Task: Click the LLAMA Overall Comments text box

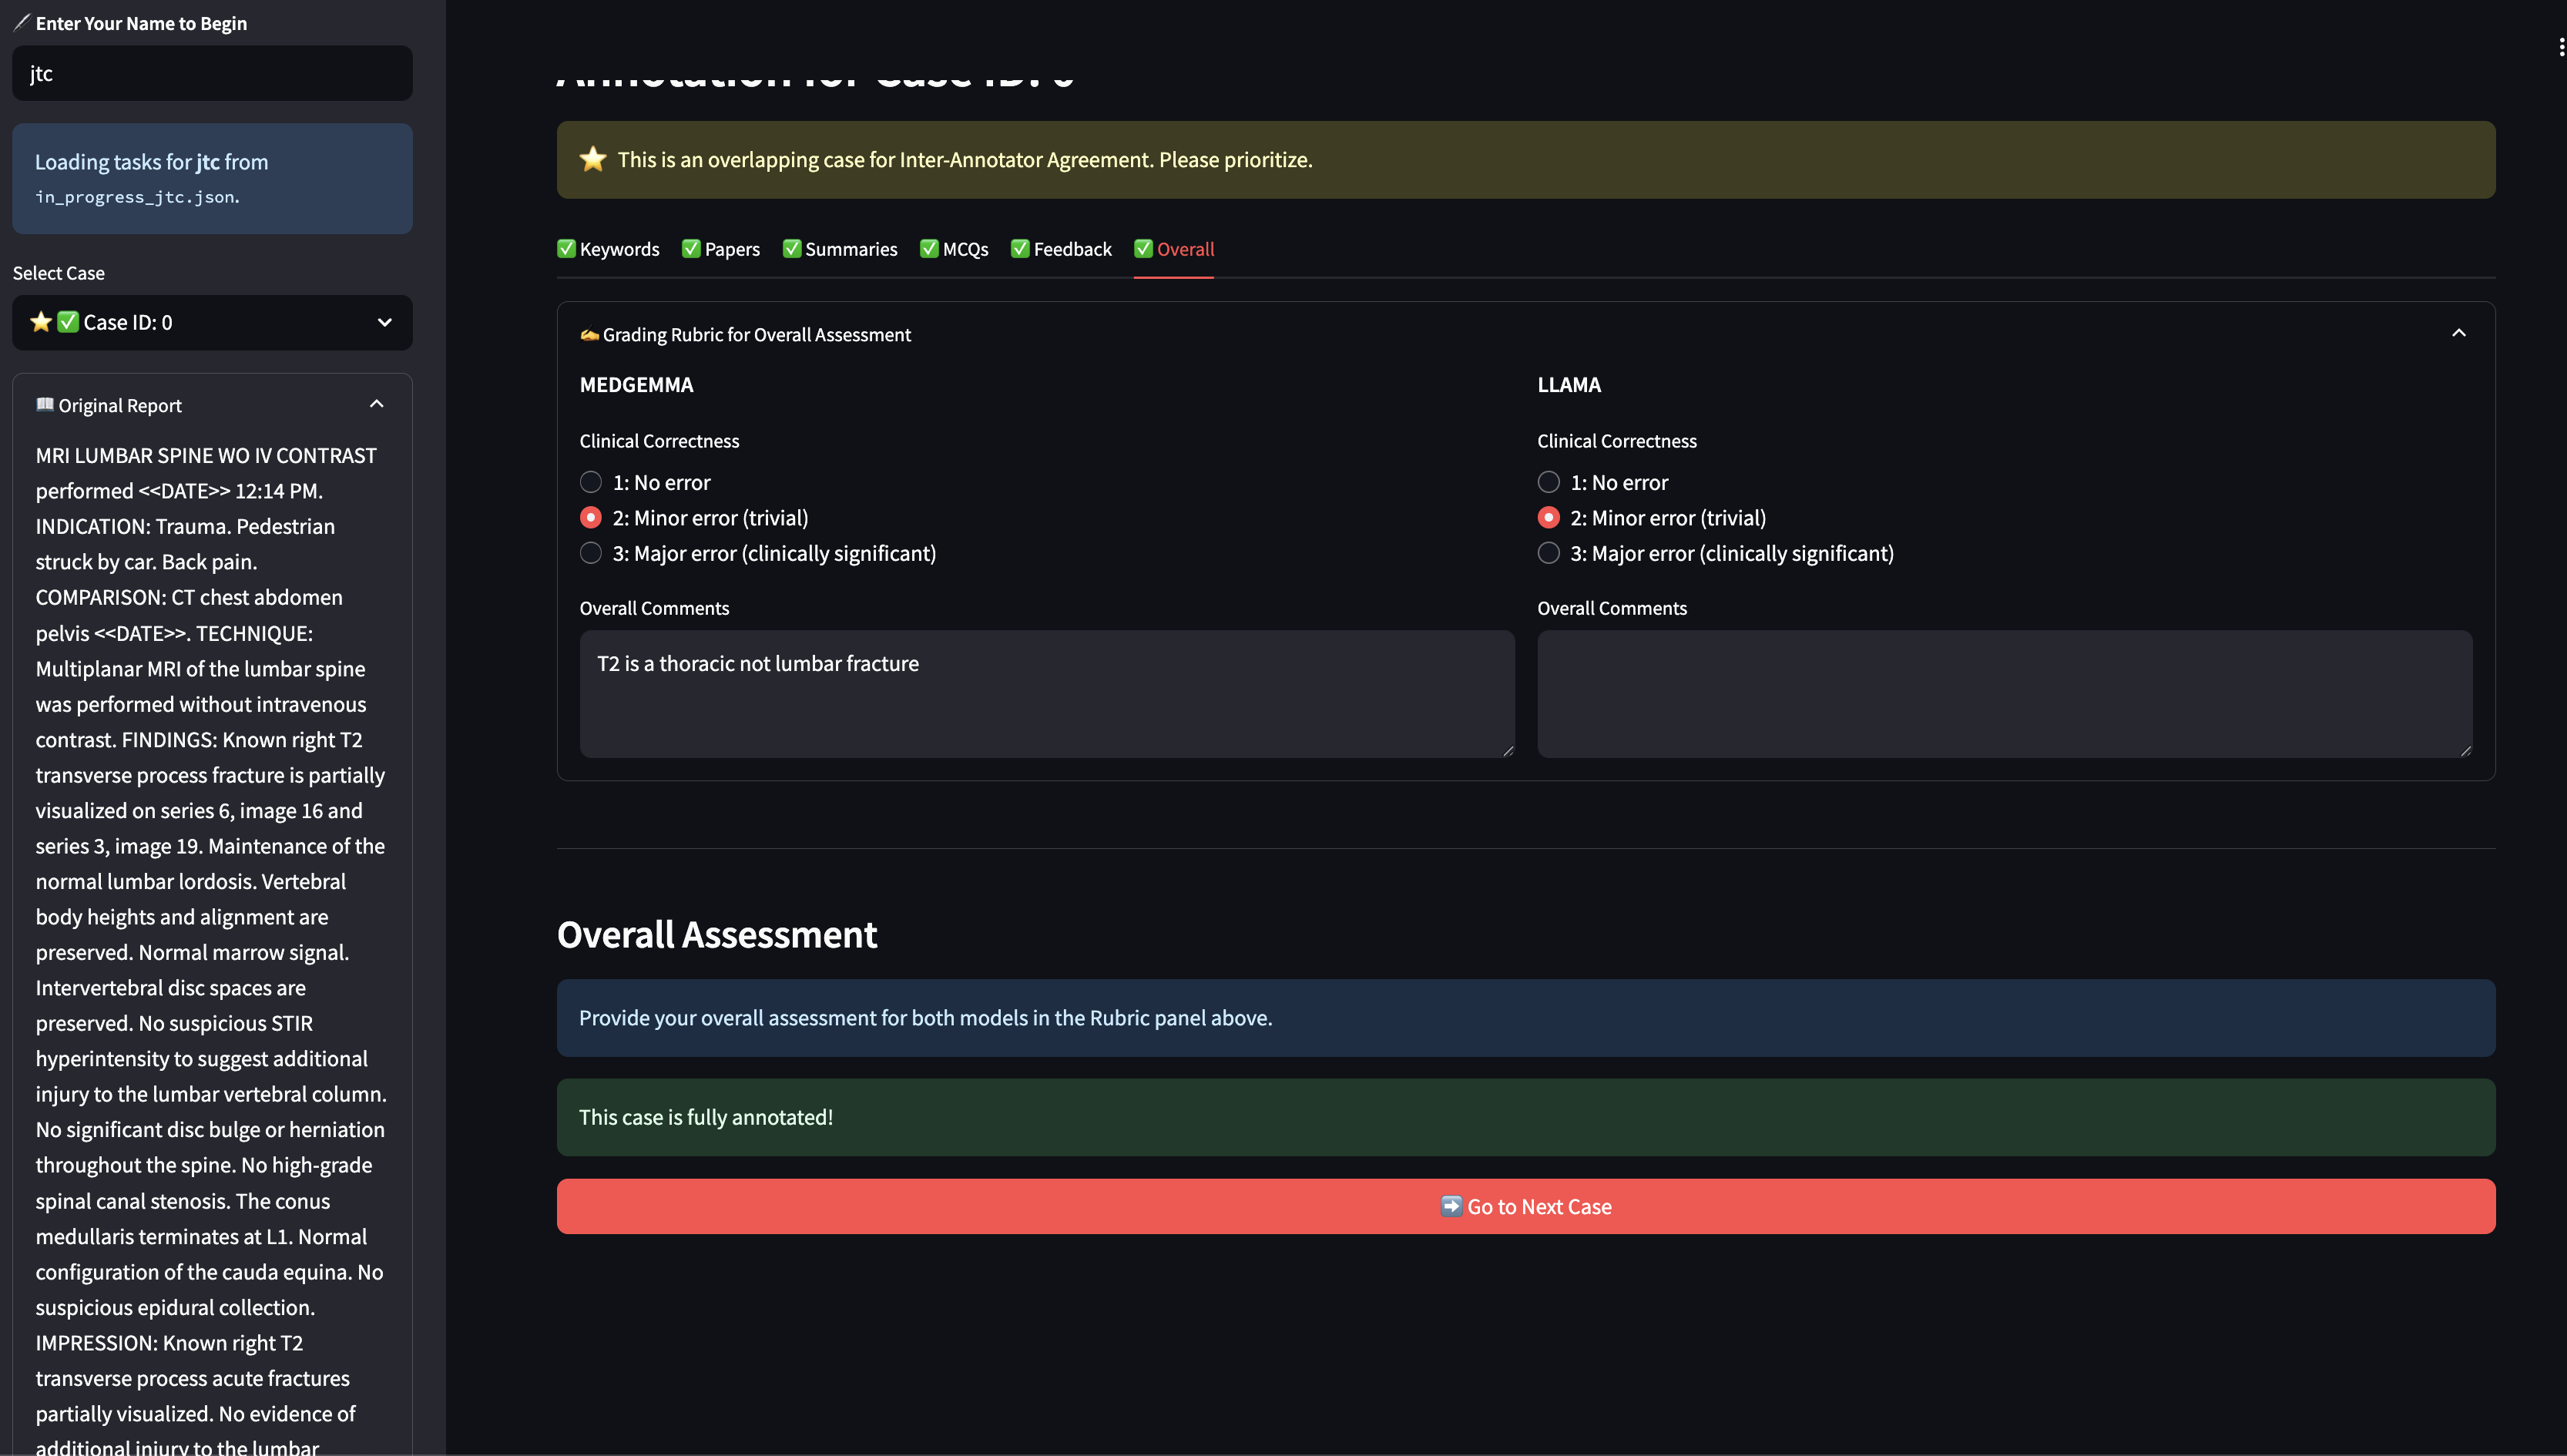Action: (x=2004, y=693)
